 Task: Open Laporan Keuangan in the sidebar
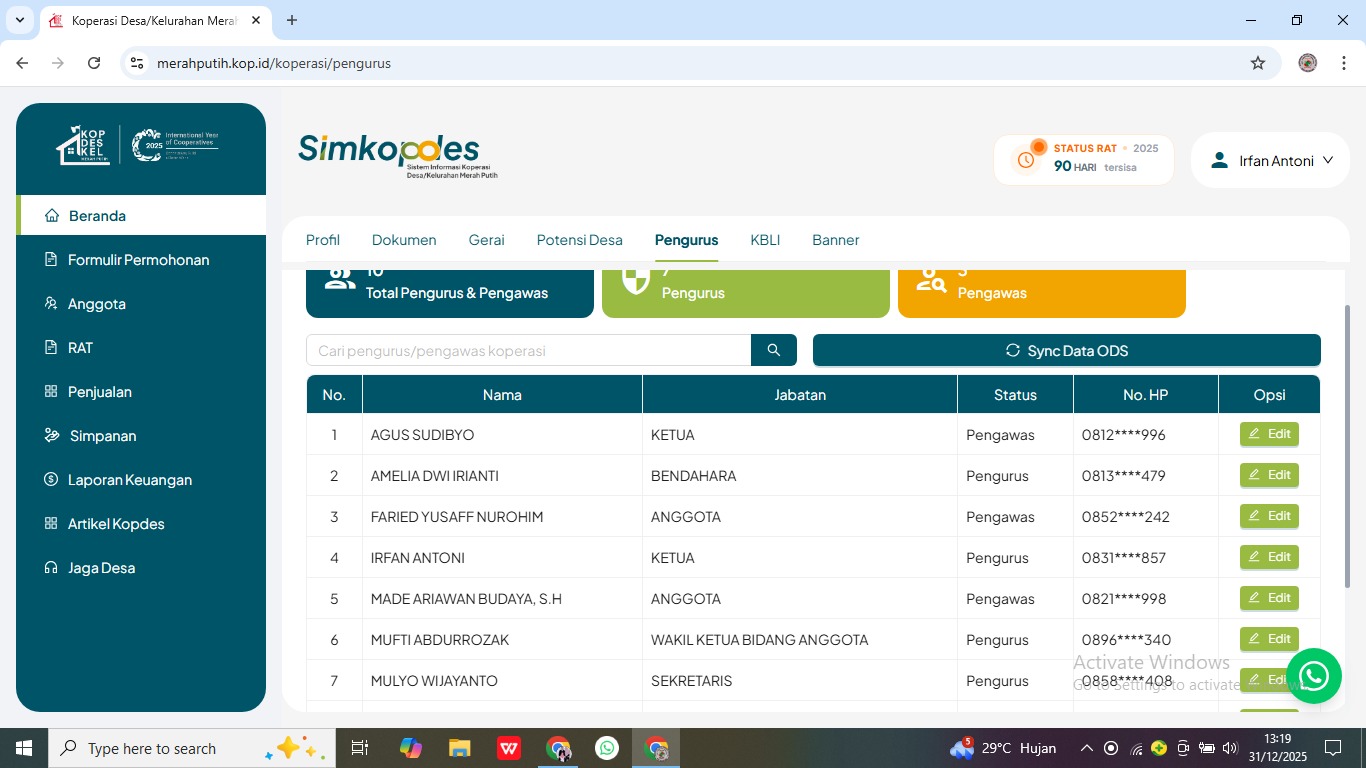click(129, 480)
